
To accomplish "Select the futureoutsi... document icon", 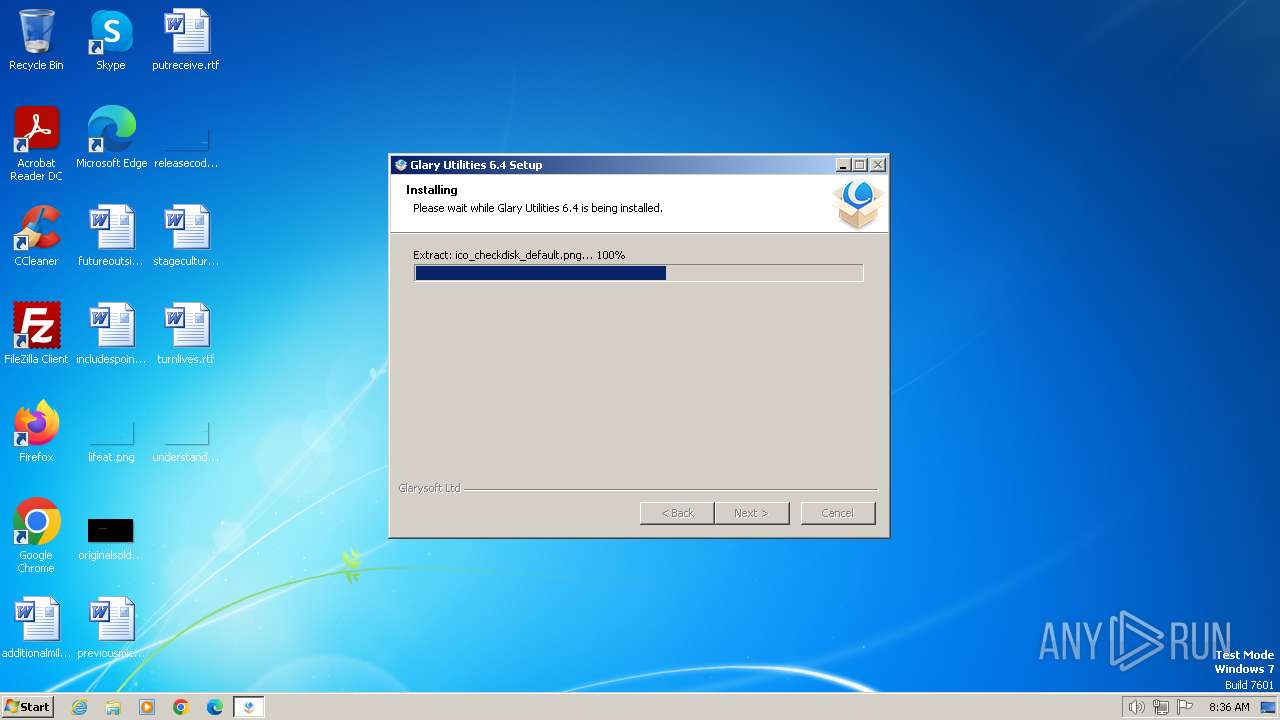I will (x=111, y=236).
